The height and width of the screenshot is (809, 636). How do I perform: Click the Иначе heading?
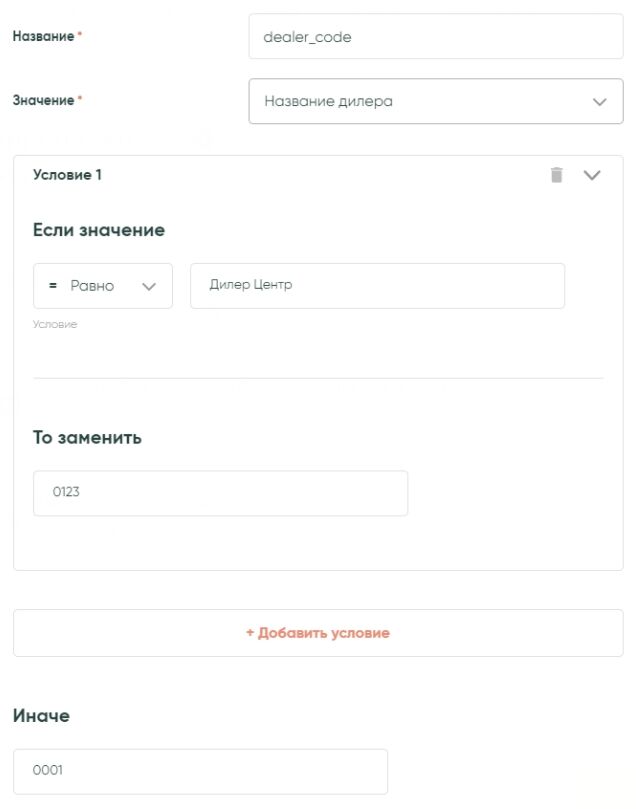click(41, 716)
